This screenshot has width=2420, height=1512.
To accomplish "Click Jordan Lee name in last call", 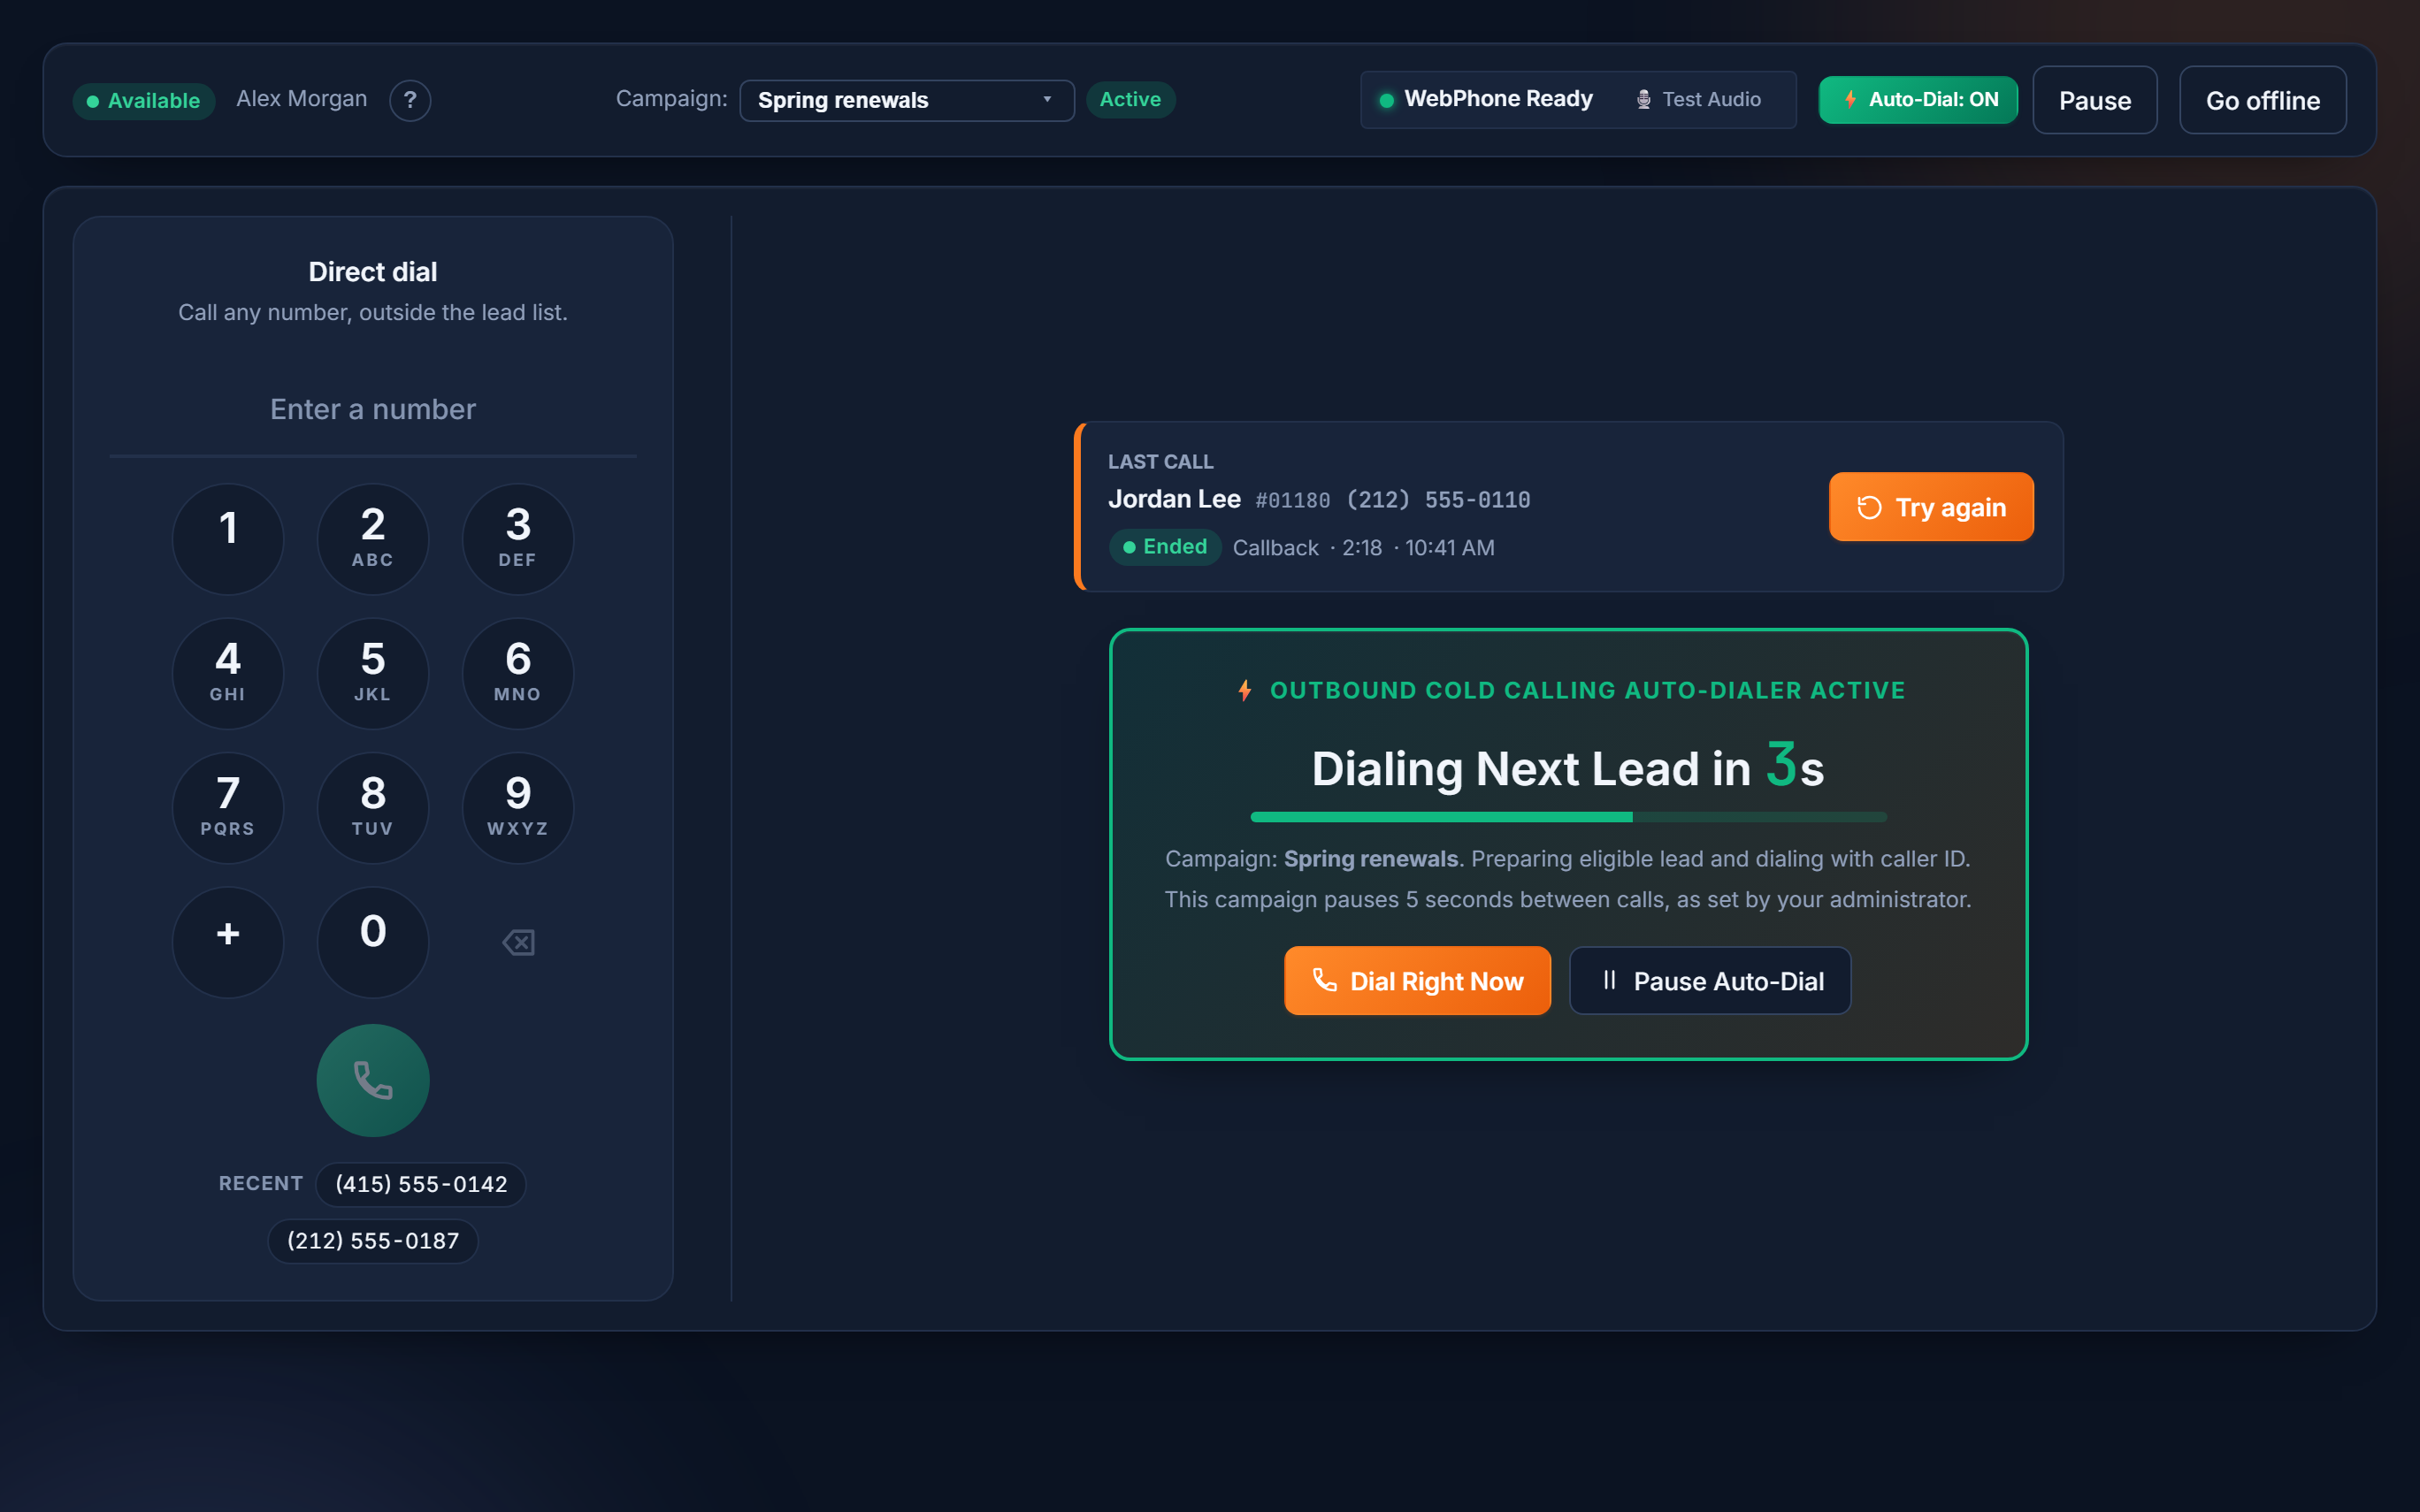I will tap(1174, 499).
